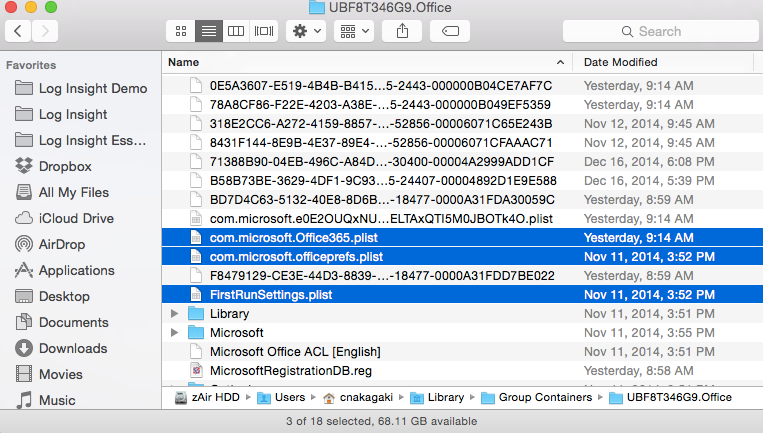The width and height of the screenshot is (763, 433).
Task: Click status text 3 of 18 selected
Action: (x=329, y=421)
